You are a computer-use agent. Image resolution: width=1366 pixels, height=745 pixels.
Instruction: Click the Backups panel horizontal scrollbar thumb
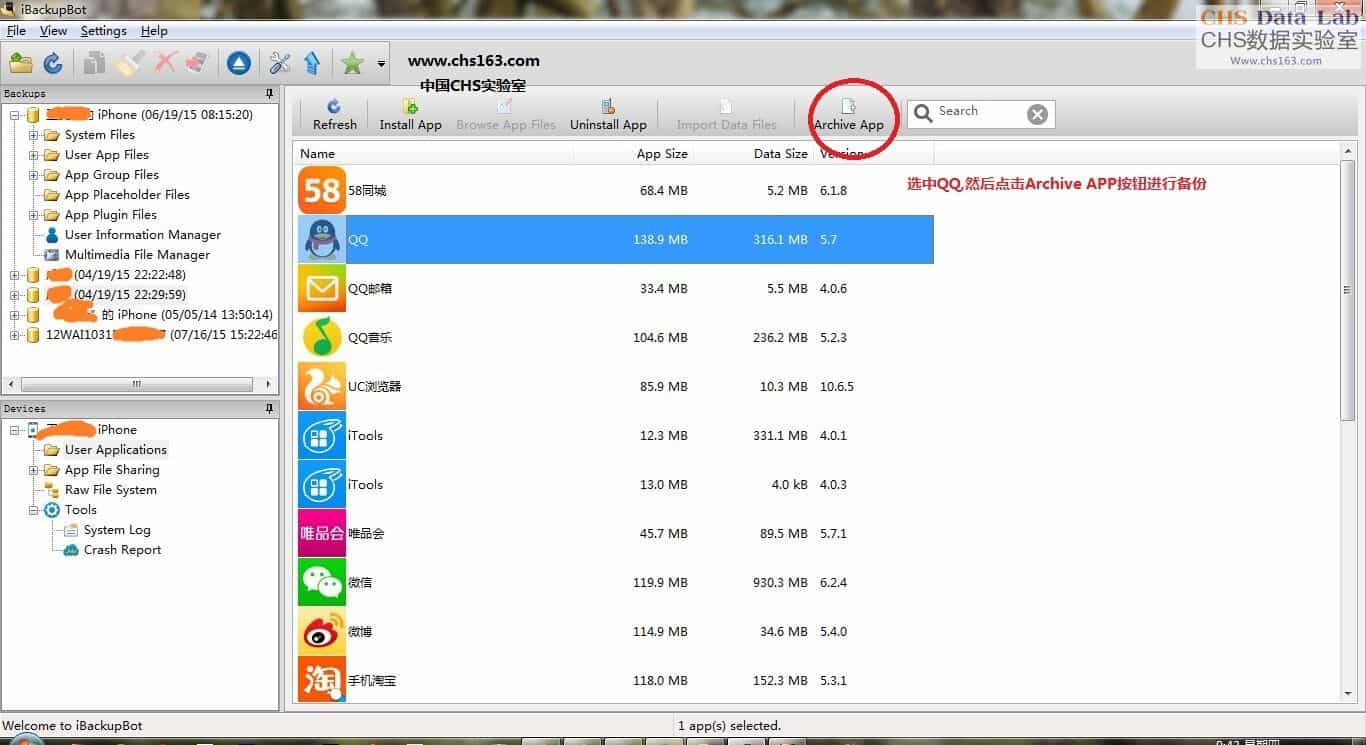[136, 384]
